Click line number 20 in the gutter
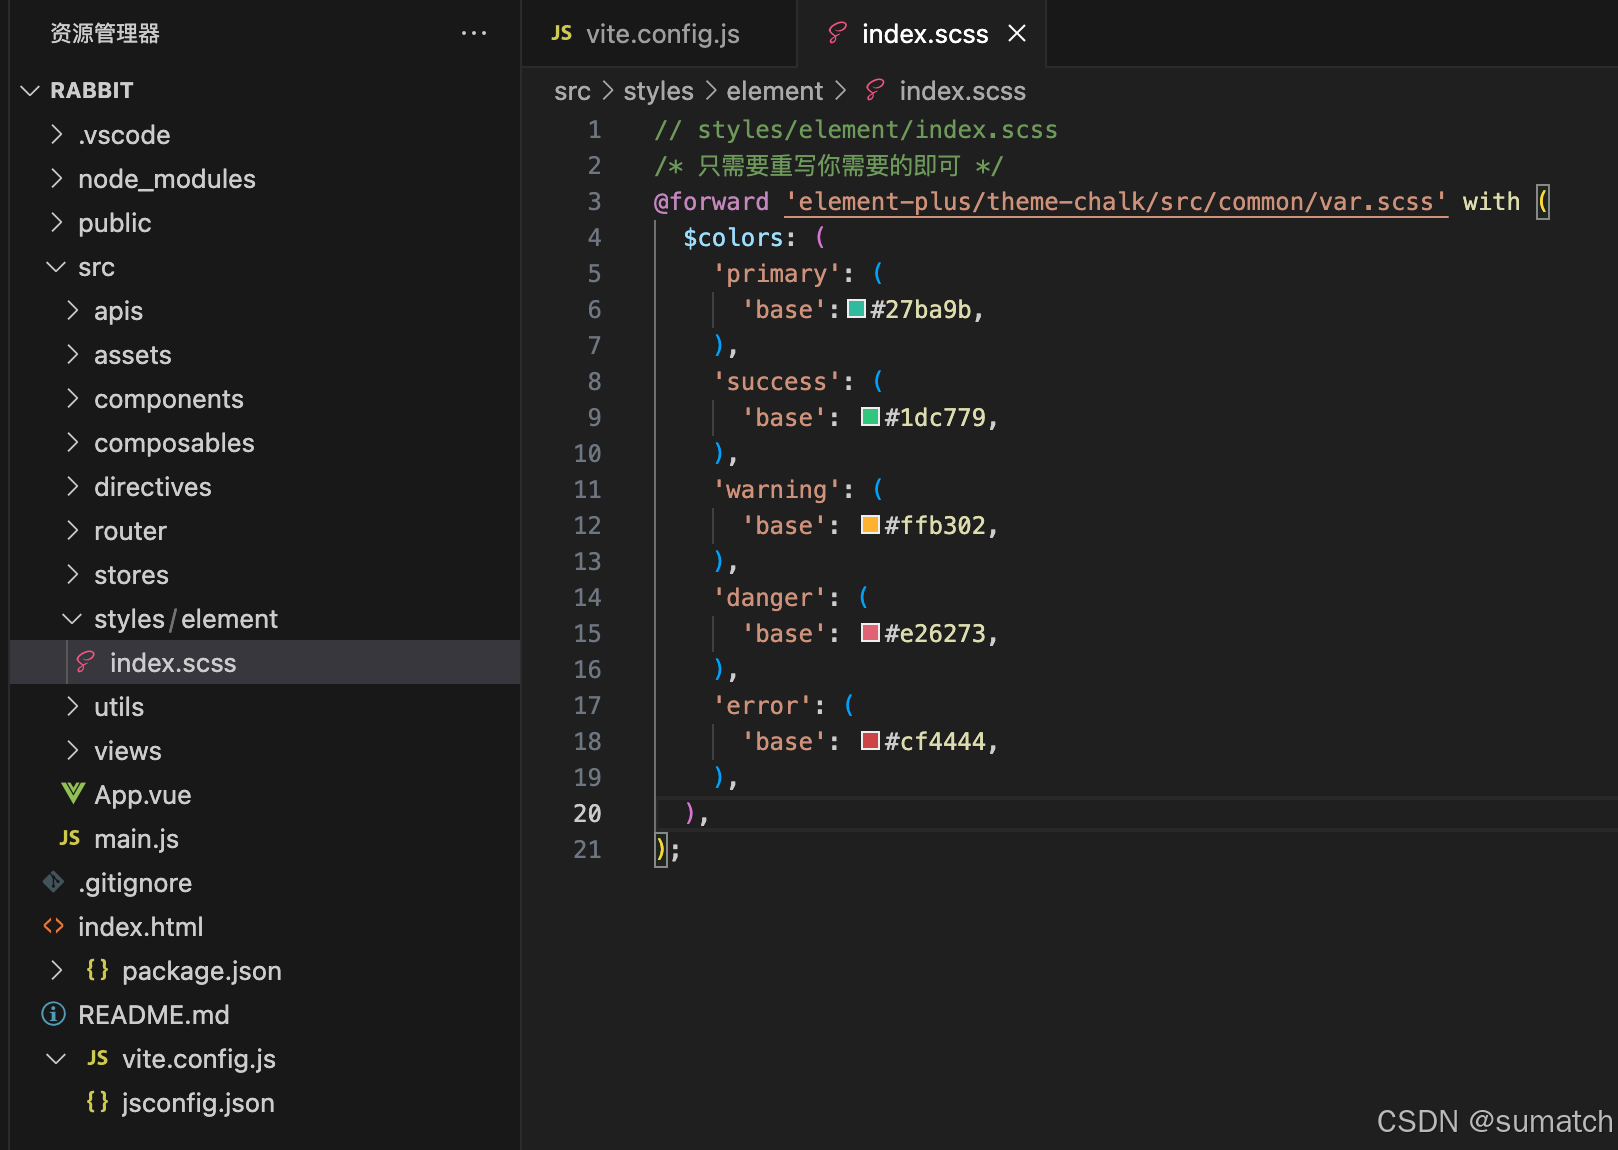1618x1150 pixels. pos(587,814)
